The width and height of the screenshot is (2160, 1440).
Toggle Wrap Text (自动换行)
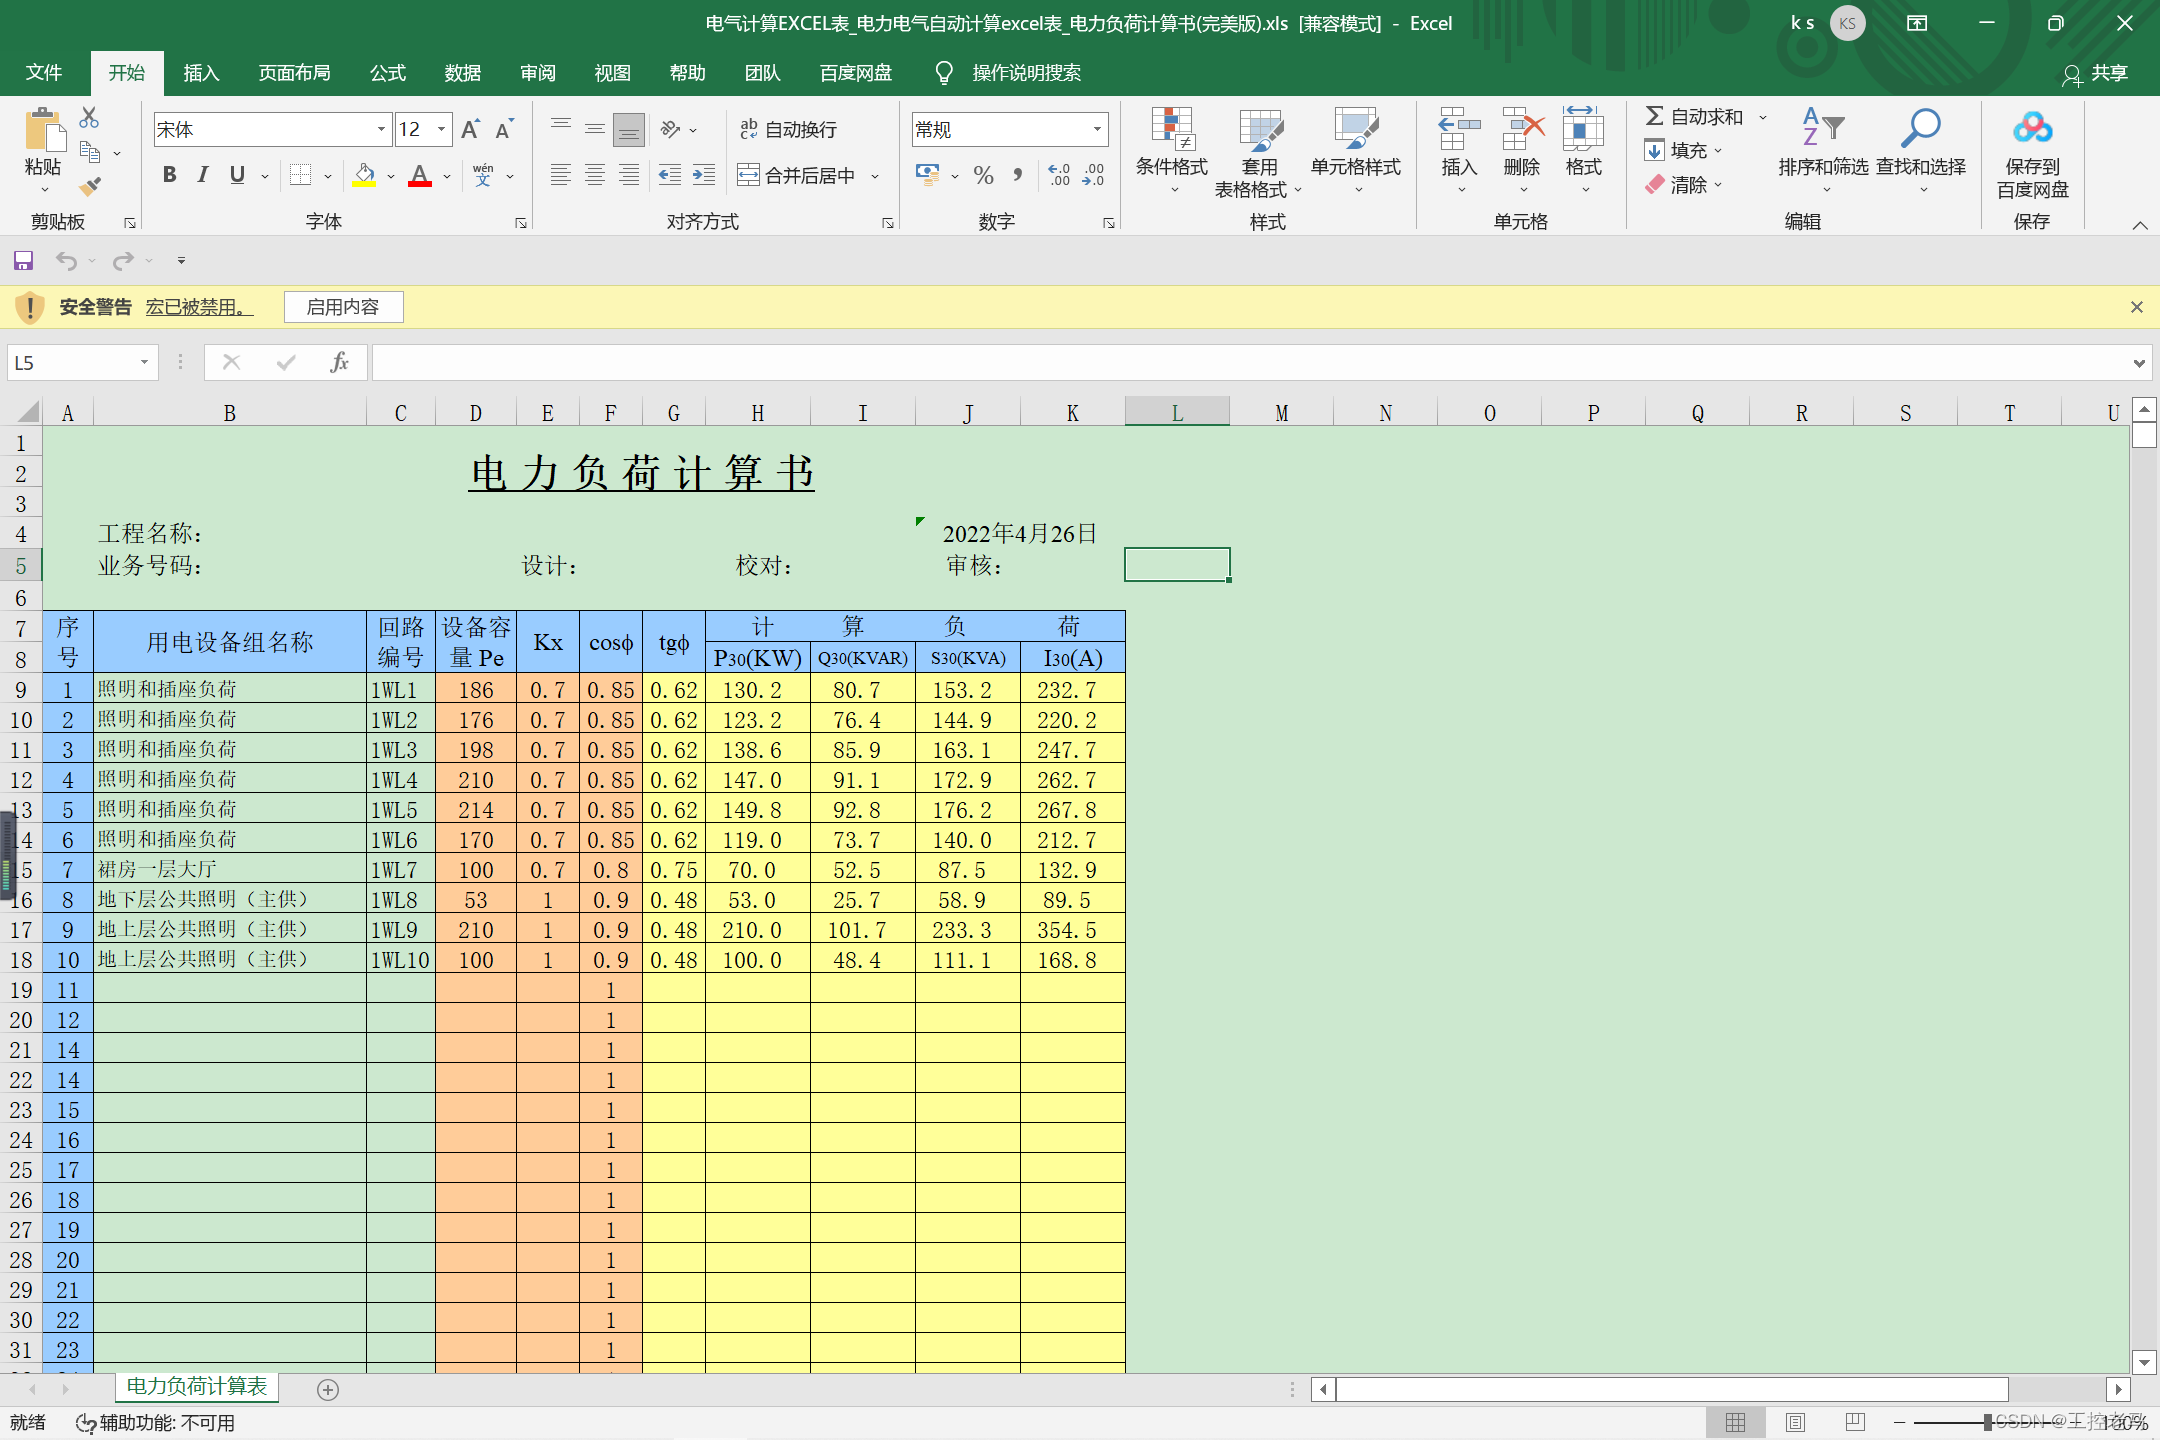788,130
